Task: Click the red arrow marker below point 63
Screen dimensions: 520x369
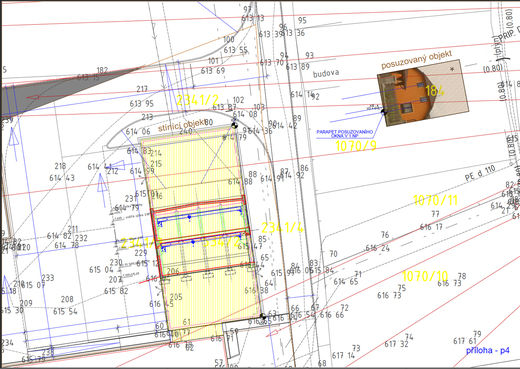Action: tap(272, 332)
